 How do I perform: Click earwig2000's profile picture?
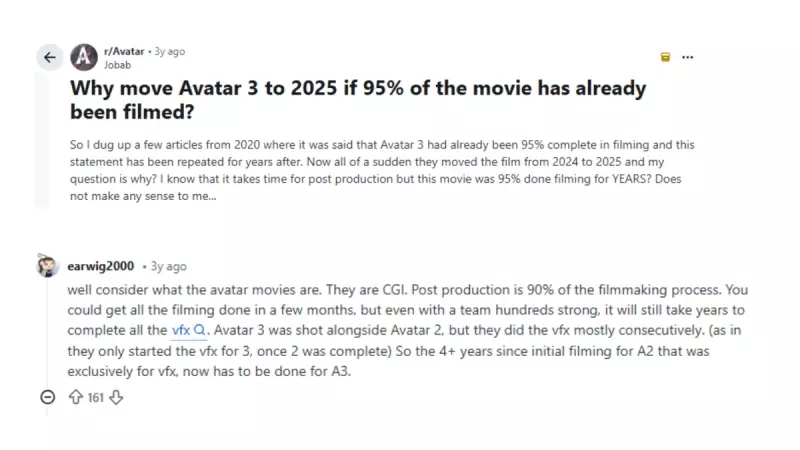(x=48, y=267)
